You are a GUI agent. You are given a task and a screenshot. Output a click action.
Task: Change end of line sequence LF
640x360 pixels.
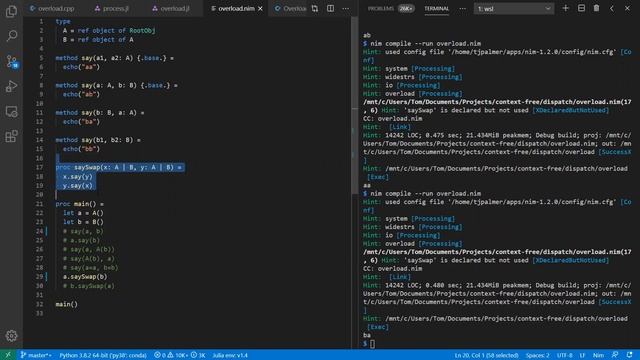pyautogui.click(x=582, y=355)
